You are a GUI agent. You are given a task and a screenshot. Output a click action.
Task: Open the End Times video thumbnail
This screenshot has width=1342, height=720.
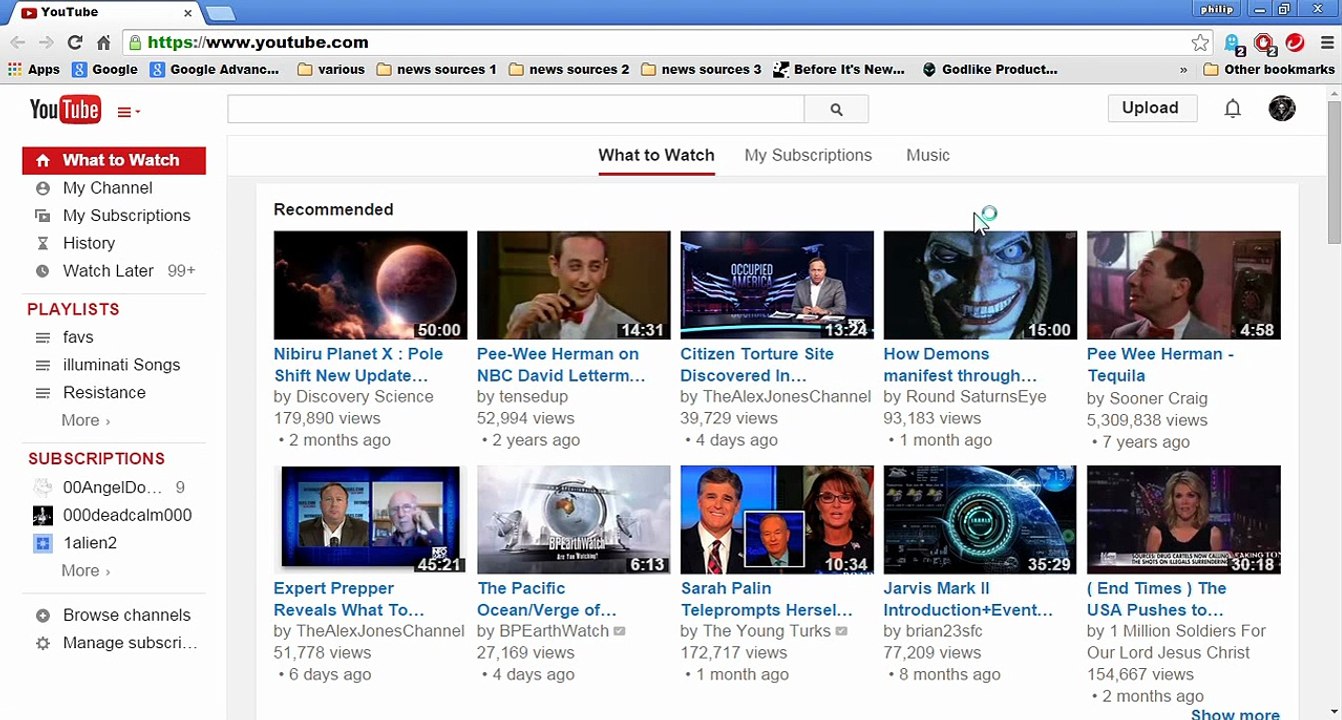click(x=1184, y=520)
